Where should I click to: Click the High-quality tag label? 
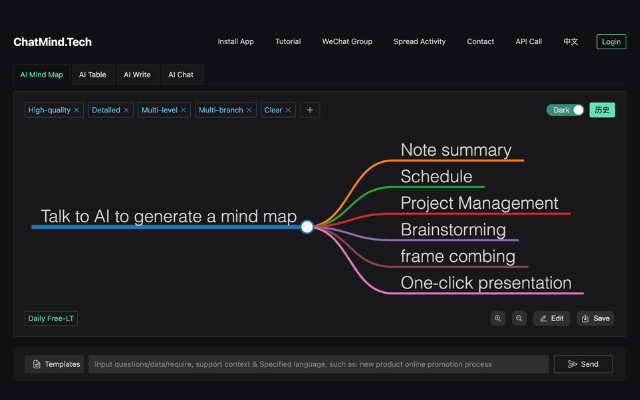49,110
